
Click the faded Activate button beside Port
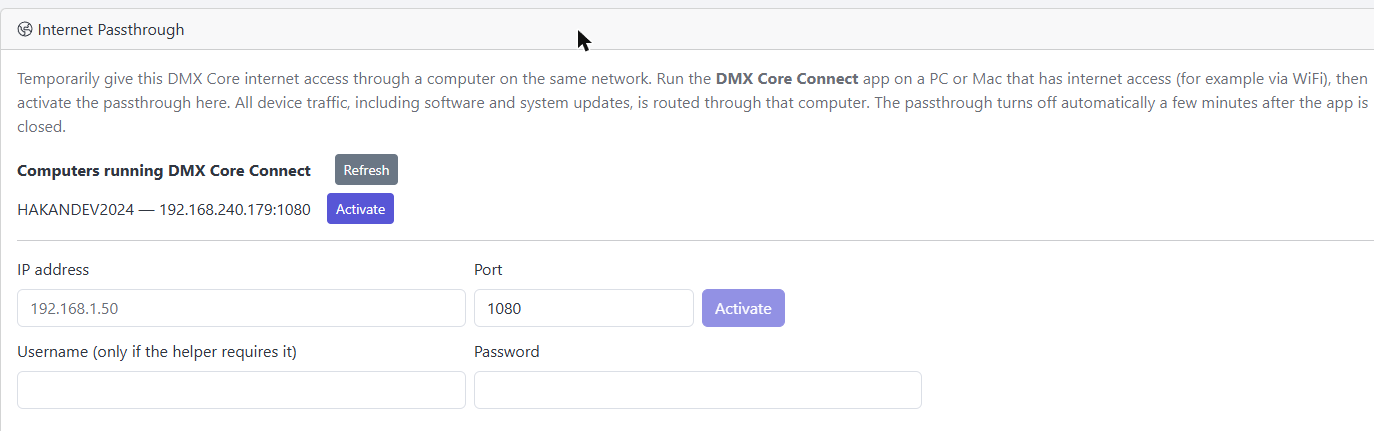(x=743, y=308)
